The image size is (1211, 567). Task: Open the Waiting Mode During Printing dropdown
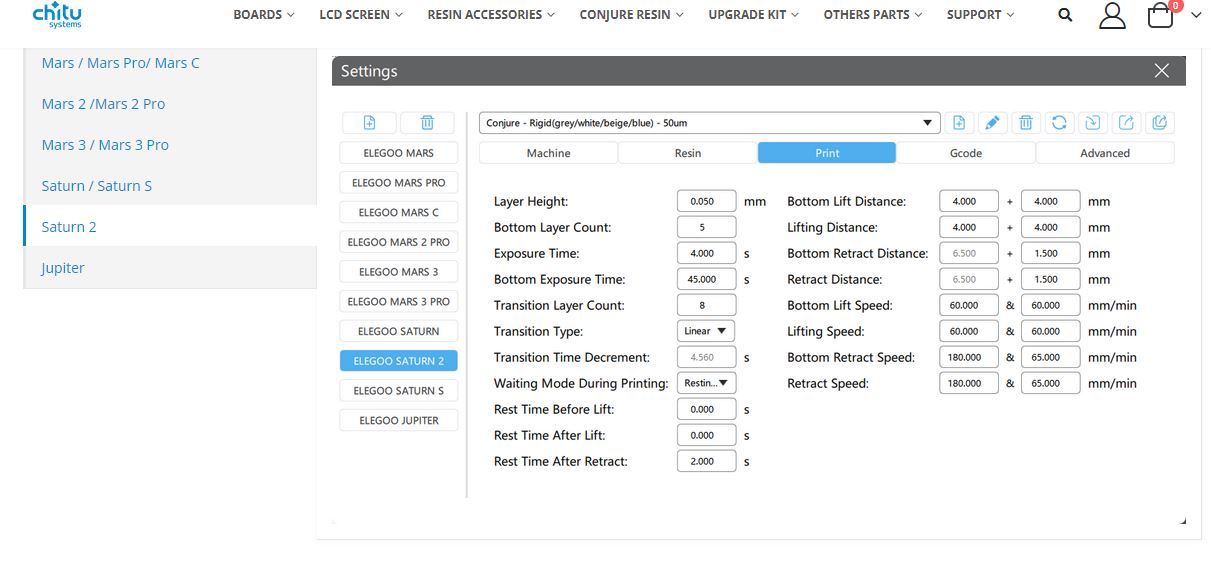click(707, 383)
